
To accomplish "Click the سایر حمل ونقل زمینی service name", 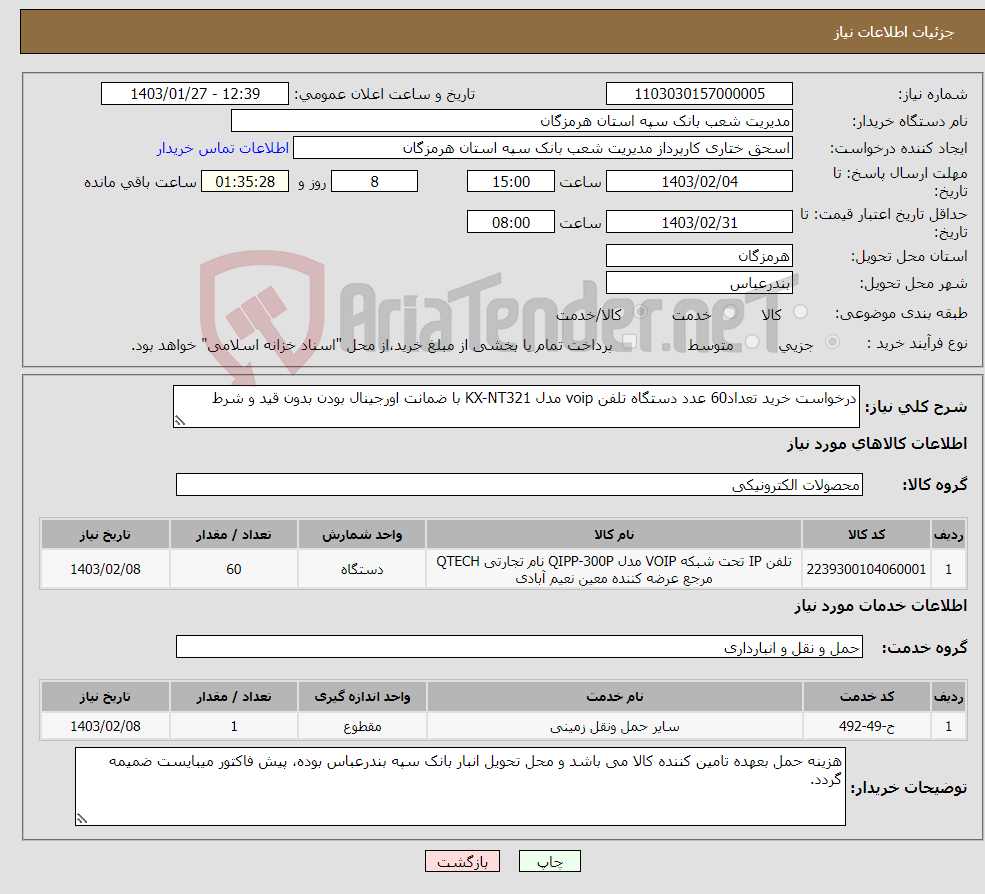I will point(614,726).
